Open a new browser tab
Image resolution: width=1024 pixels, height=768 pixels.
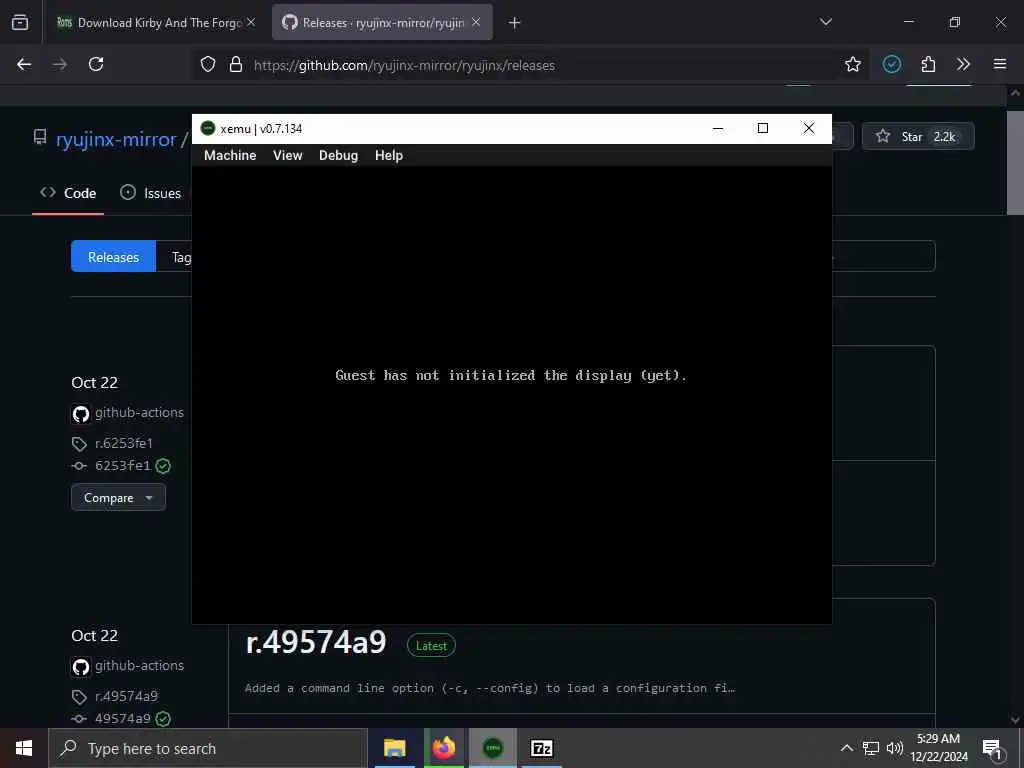[x=515, y=23]
